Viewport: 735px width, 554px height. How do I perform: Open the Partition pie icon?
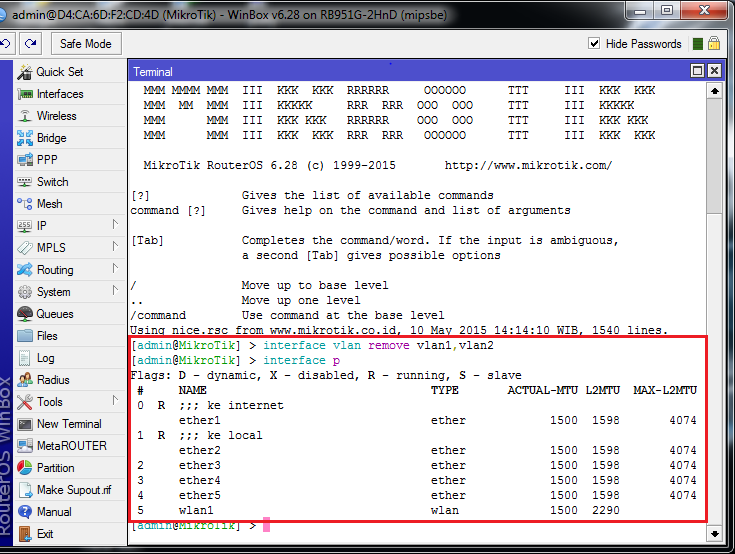click(24, 468)
